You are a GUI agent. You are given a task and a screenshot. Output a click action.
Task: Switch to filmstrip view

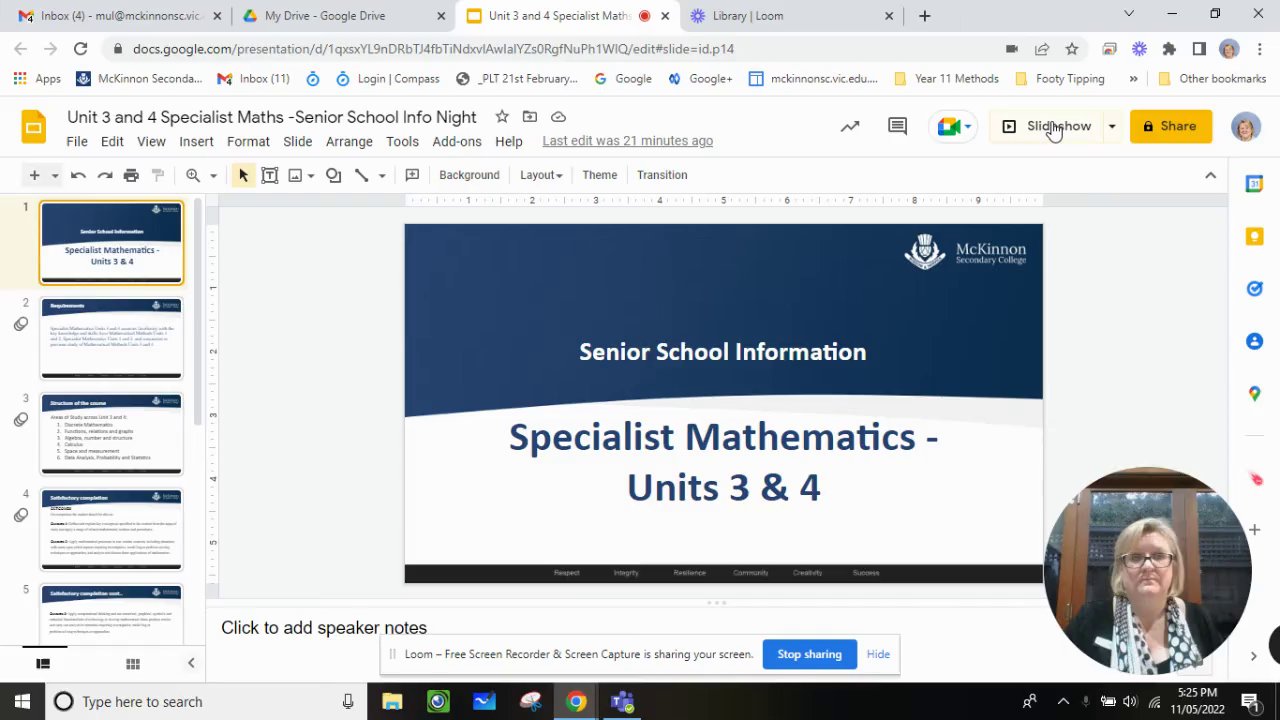(43, 664)
